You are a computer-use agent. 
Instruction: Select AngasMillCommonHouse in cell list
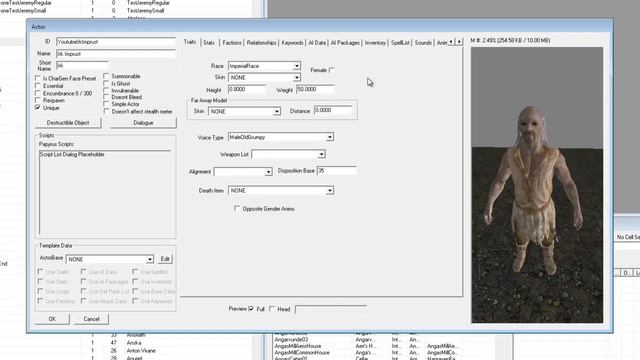[302, 352]
